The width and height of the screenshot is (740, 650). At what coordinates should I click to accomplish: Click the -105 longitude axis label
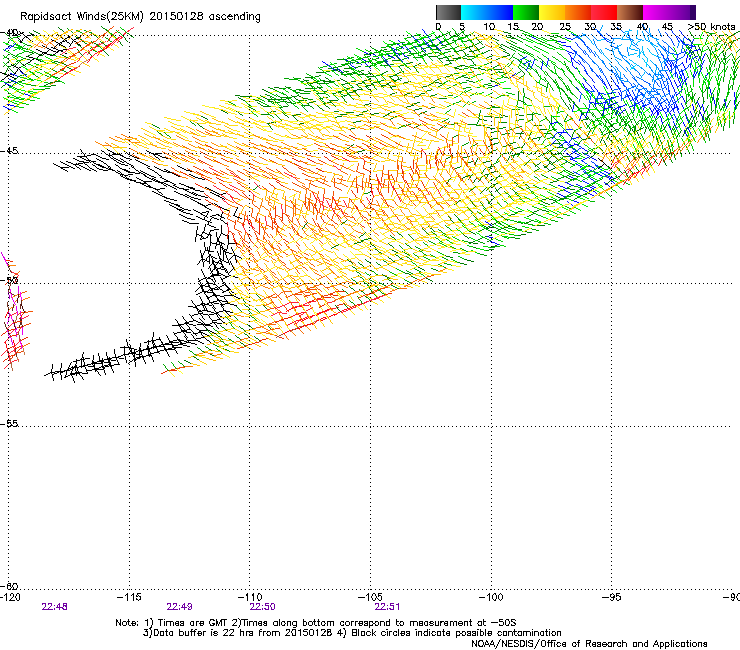coord(370,597)
